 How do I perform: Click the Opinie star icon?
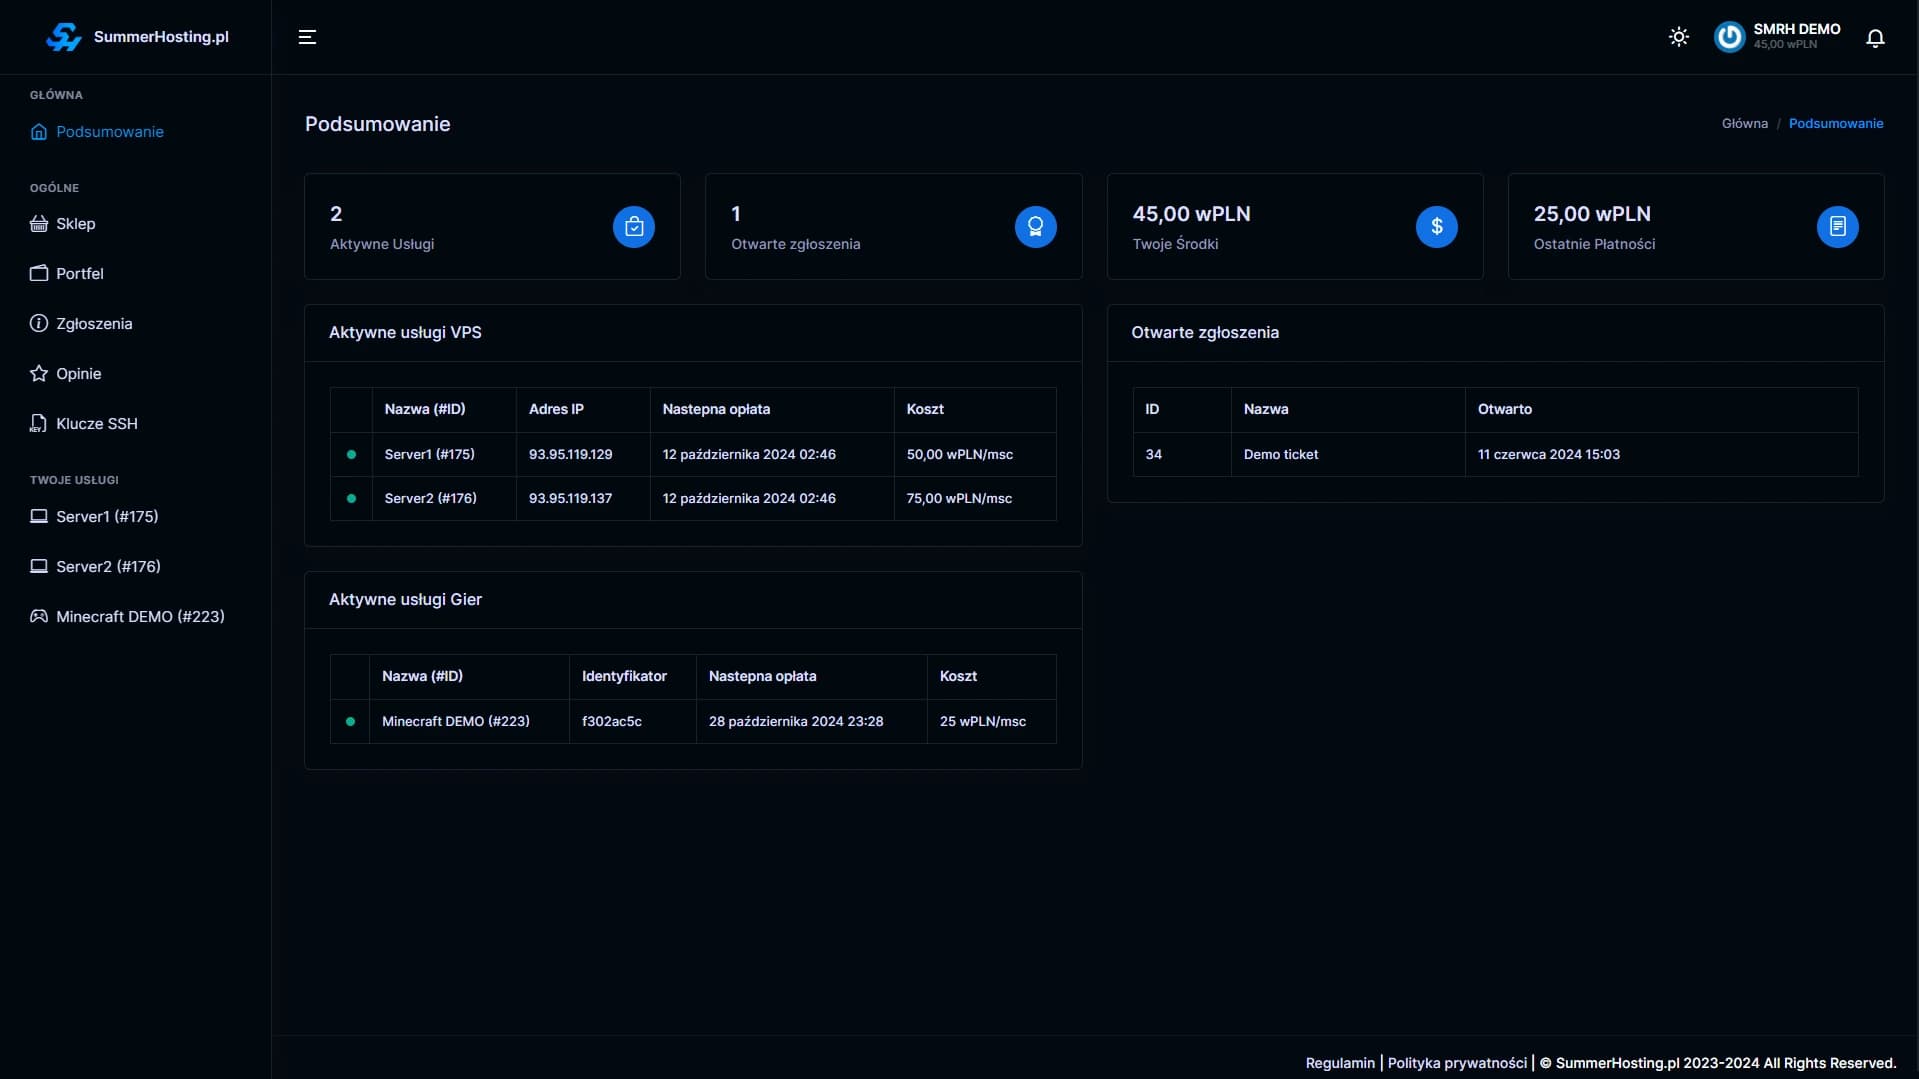39,374
